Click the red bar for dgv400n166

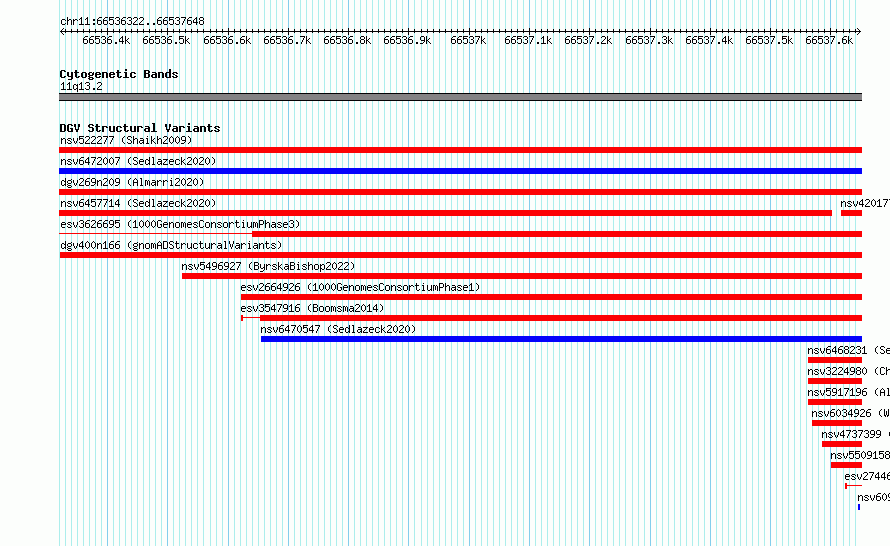click(460, 255)
